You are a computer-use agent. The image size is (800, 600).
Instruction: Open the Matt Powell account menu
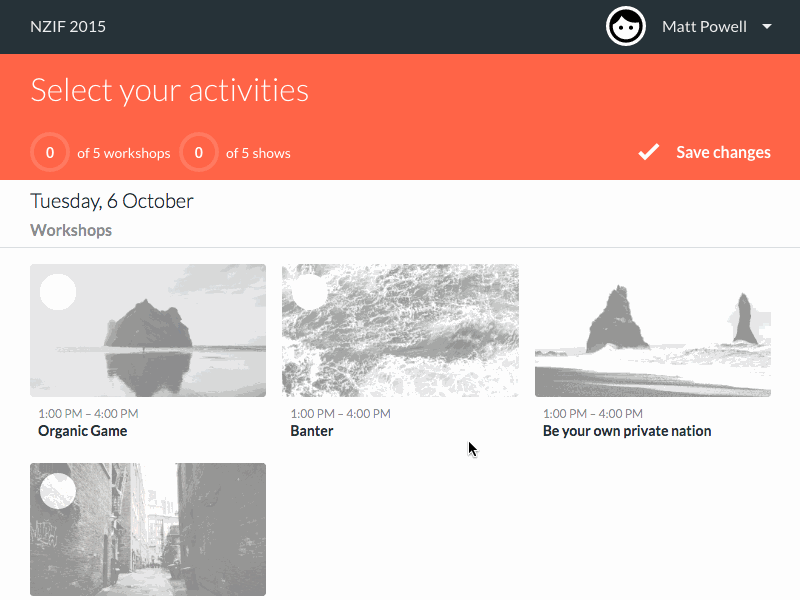[704, 27]
